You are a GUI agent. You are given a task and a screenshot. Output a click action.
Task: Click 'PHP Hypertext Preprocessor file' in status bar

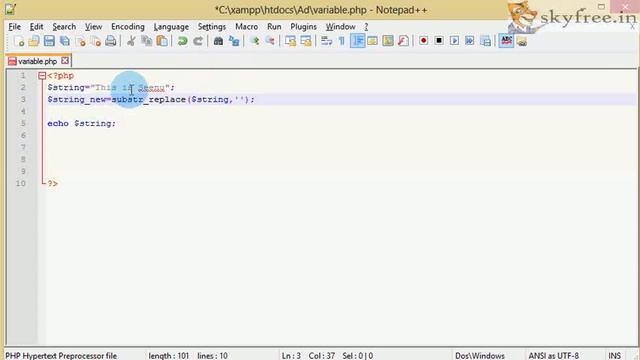pos(61,356)
